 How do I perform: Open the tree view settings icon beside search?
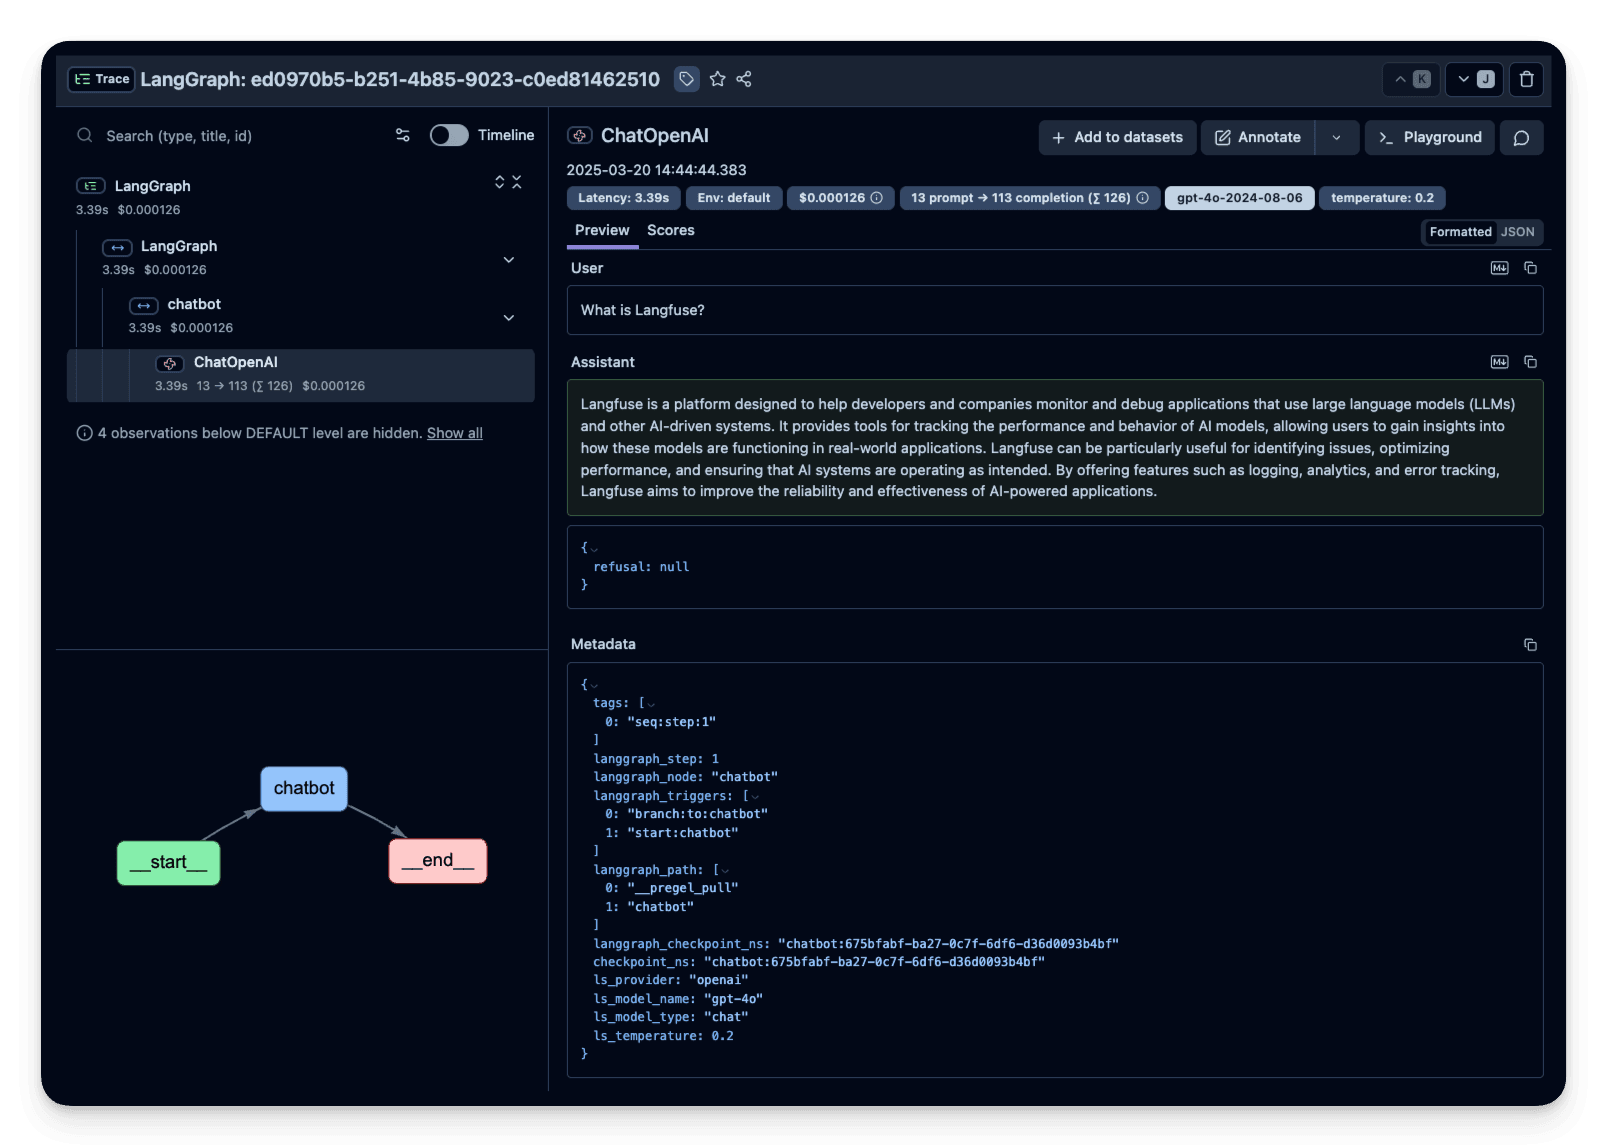pyautogui.click(x=402, y=135)
